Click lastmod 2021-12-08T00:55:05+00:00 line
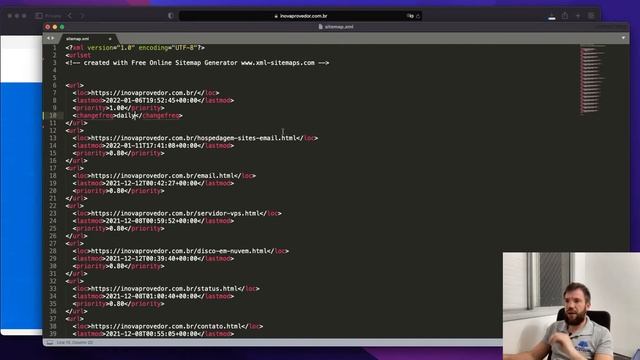The height and width of the screenshot is (360, 640). pyautogui.click(x=153, y=334)
